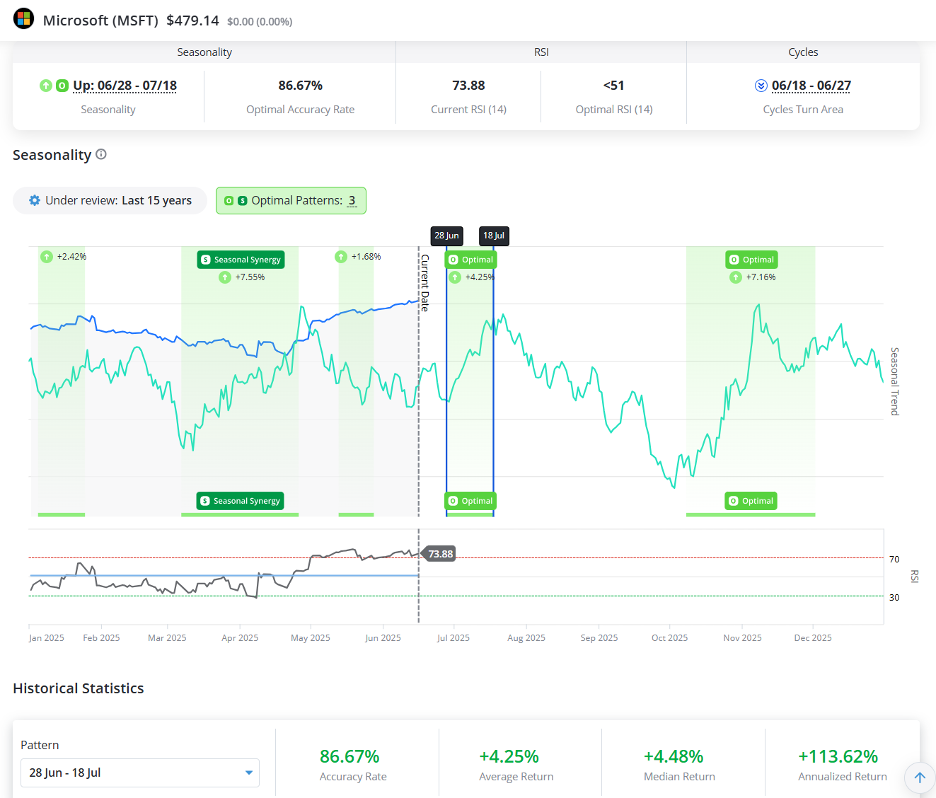936x798 pixels.
Task: Select the Seasonality header tab
Action: click(x=204, y=52)
